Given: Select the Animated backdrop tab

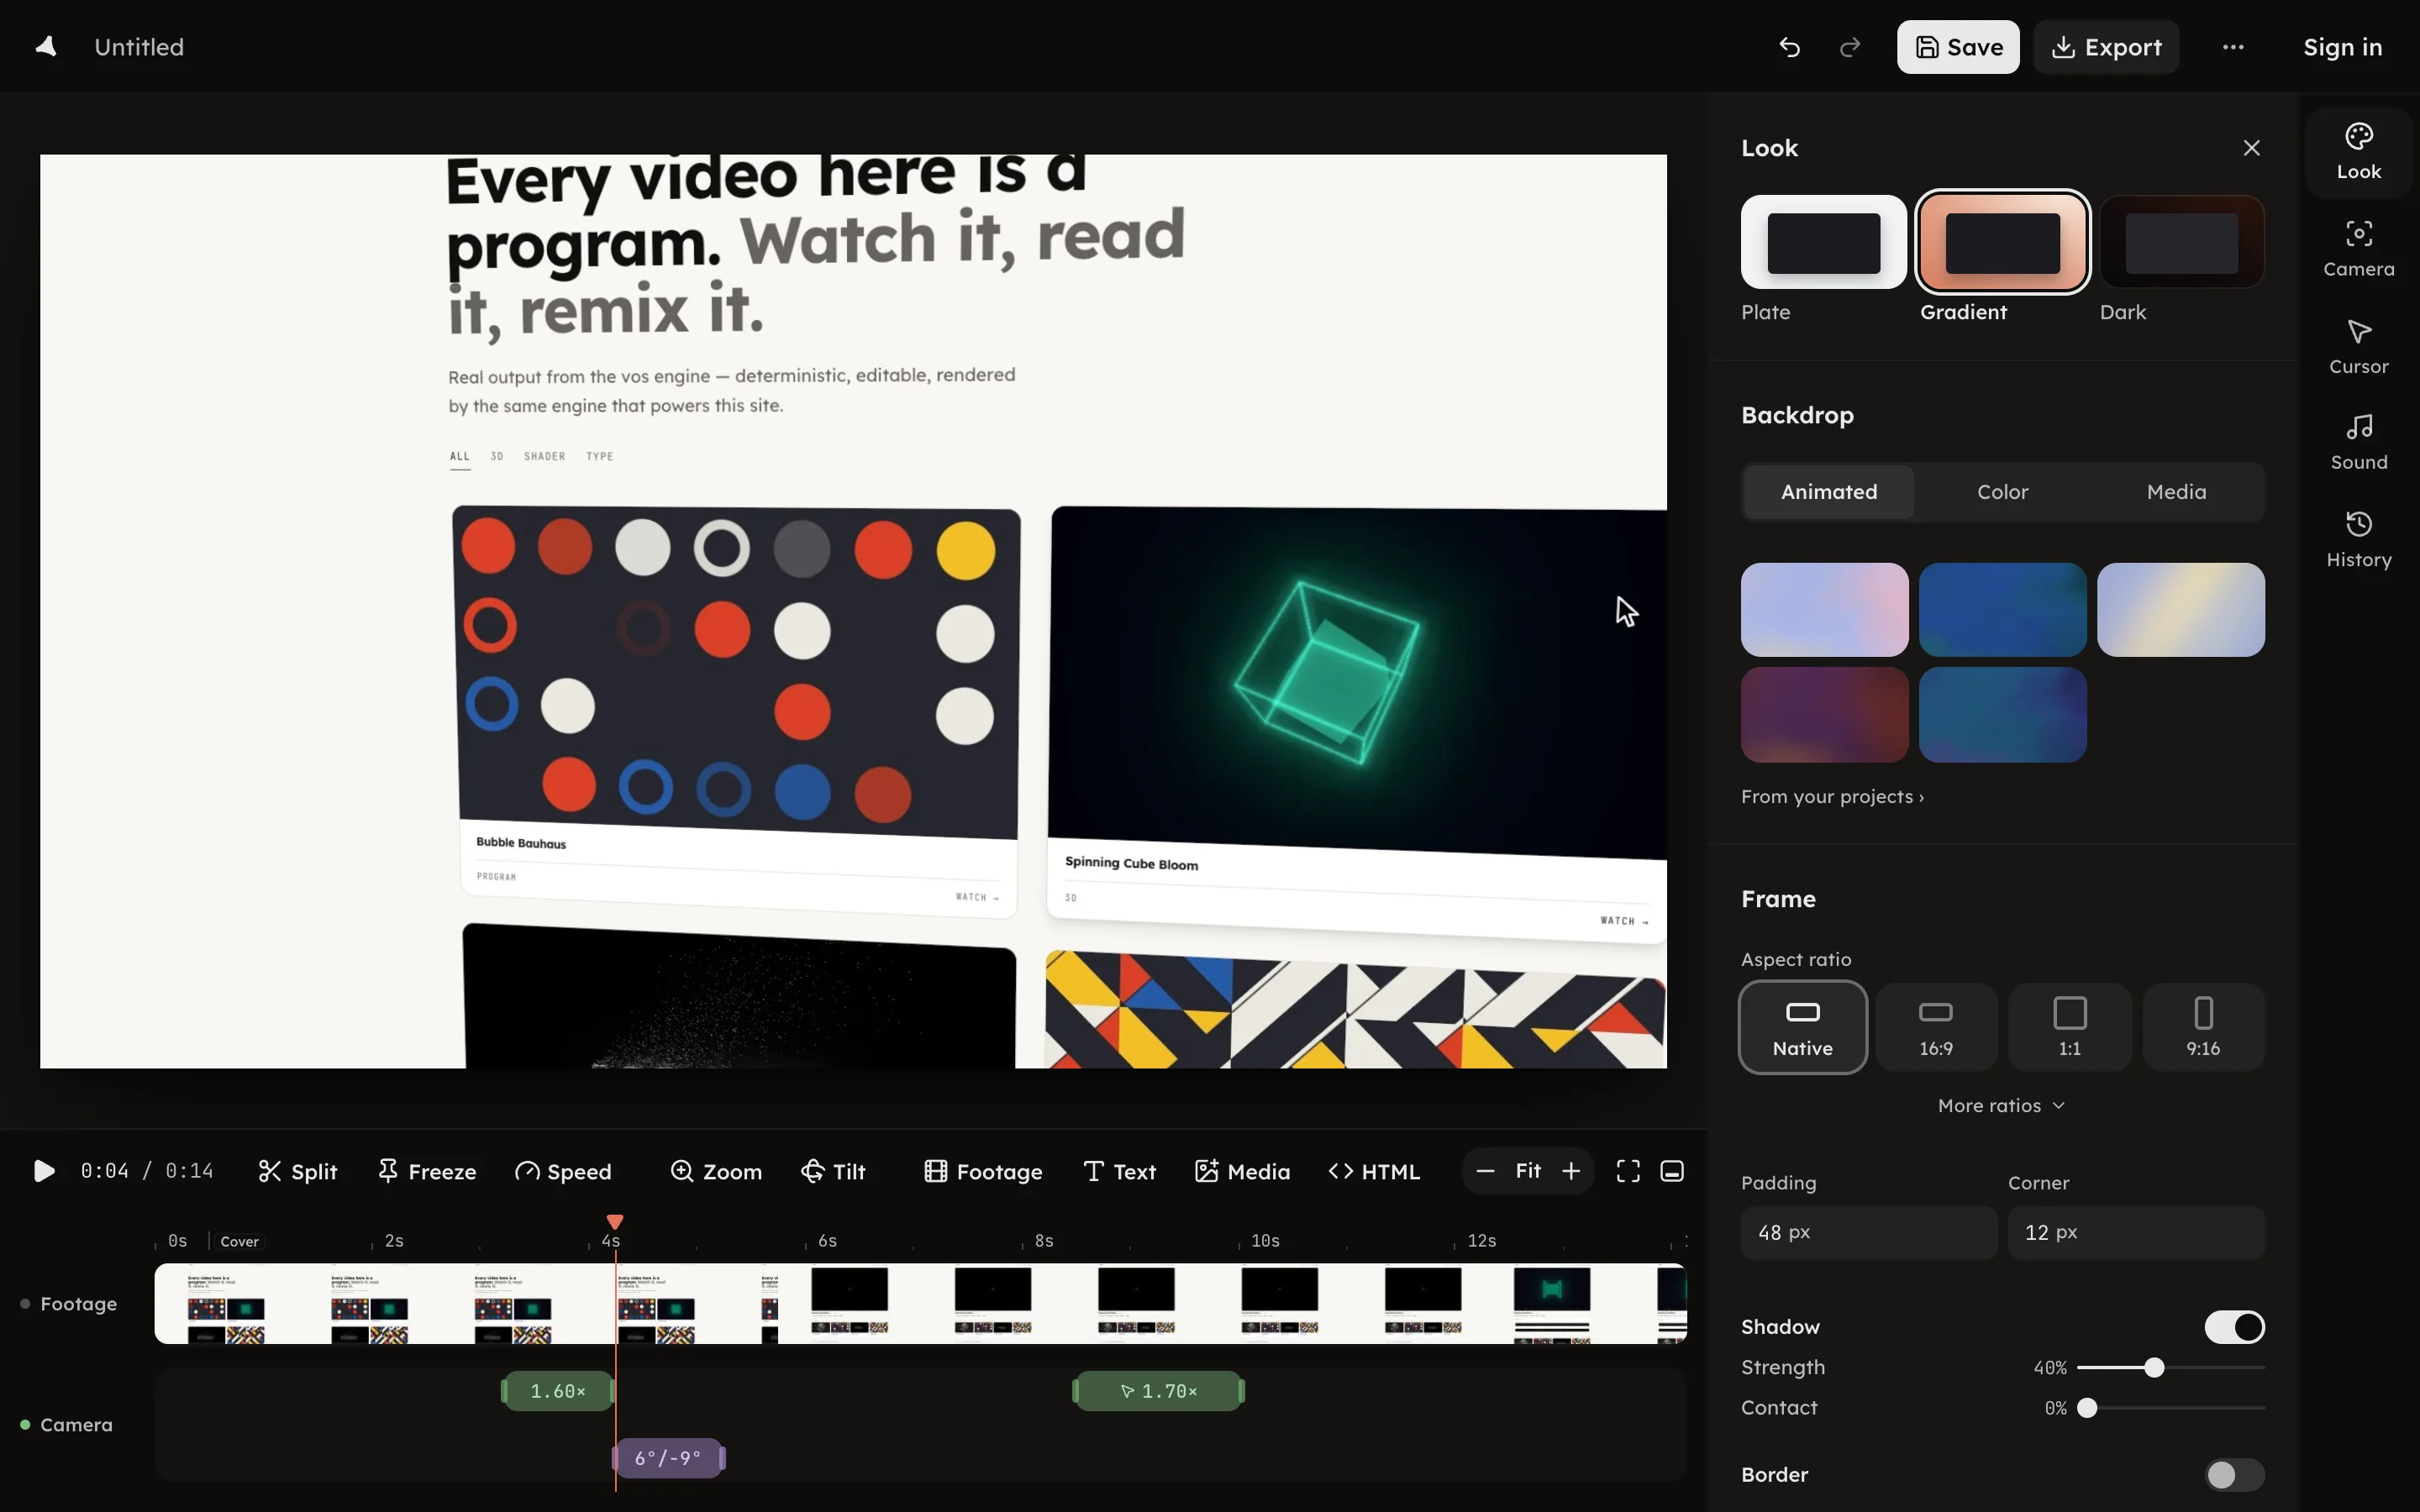Looking at the screenshot, I should pos(1829,492).
